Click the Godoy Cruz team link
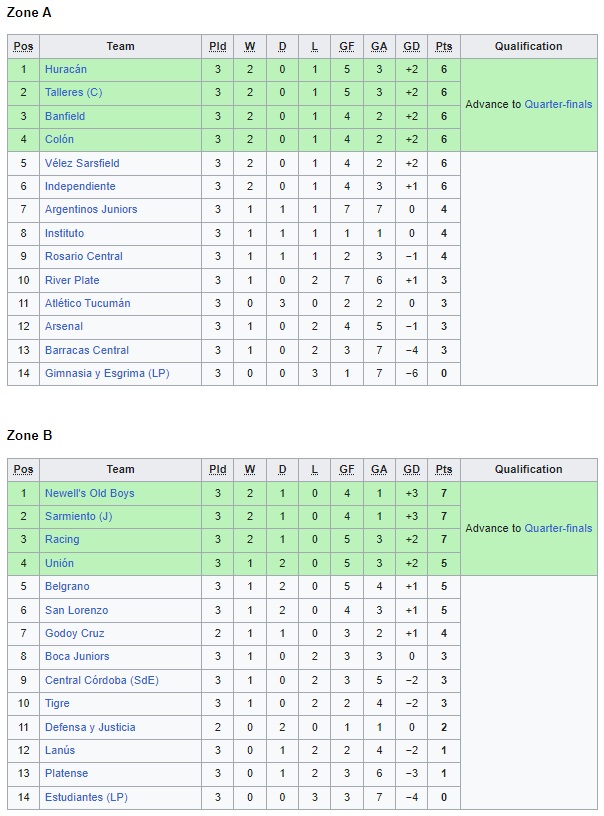Image resolution: width=604 pixels, height=816 pixels. pyautogui.click(x=74, y=633)
